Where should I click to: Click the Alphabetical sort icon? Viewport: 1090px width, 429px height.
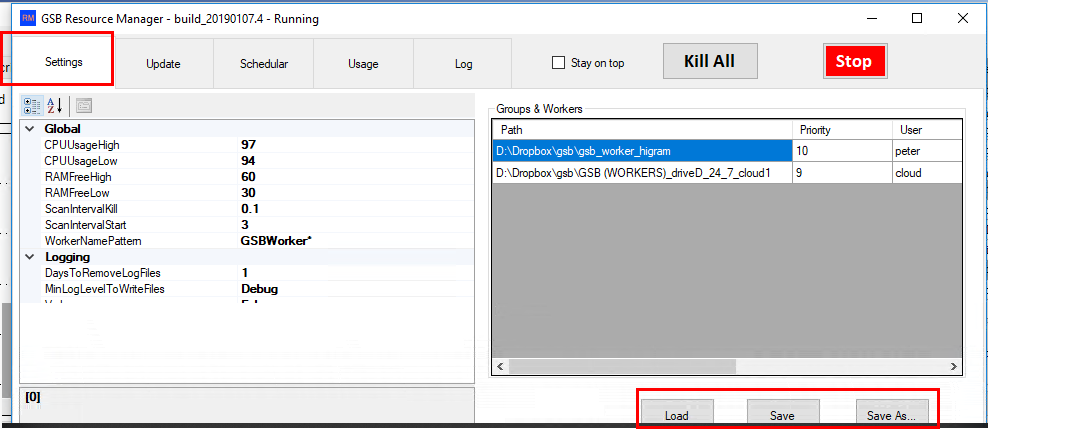click(55, 106)
